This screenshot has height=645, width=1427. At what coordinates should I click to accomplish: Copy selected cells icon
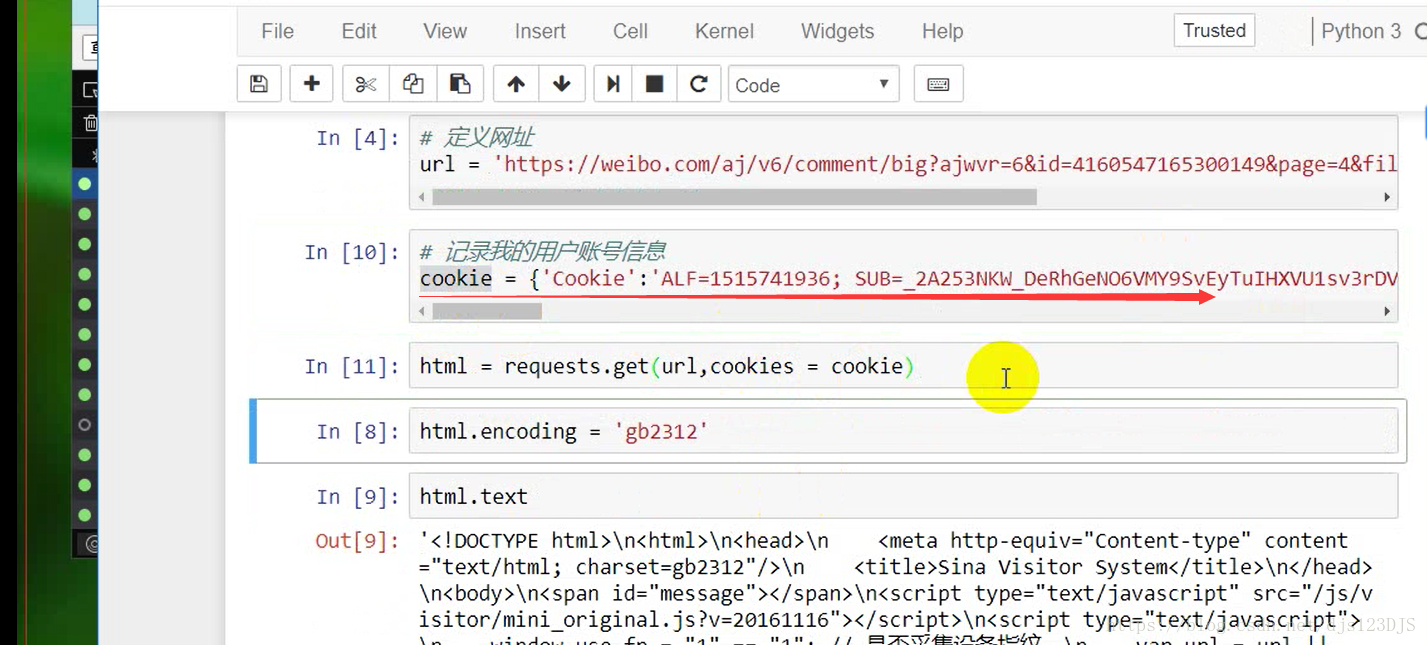click(412, 84)
